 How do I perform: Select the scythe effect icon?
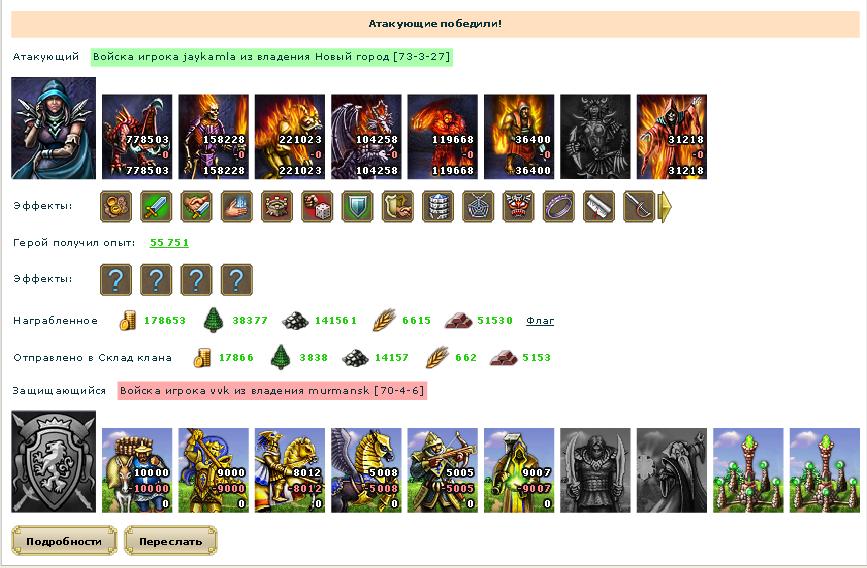point(639,206)
